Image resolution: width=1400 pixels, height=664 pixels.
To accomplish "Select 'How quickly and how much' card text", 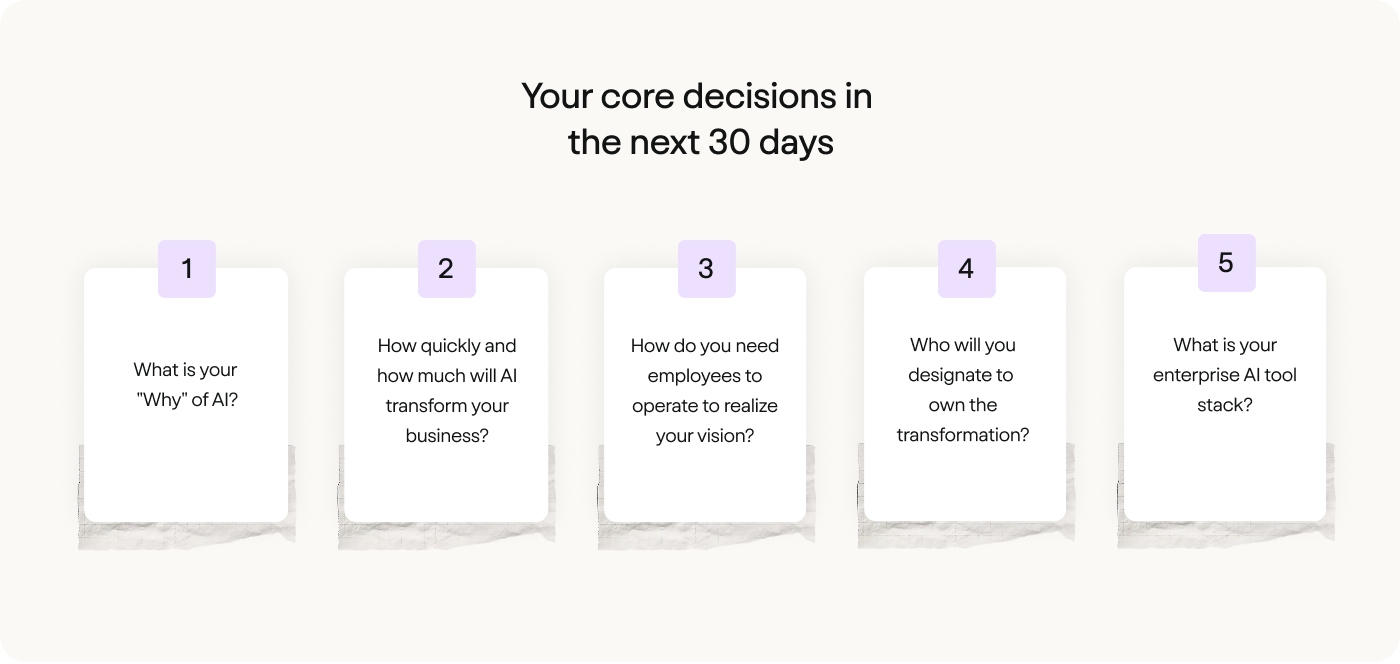I will click(447, 391).
